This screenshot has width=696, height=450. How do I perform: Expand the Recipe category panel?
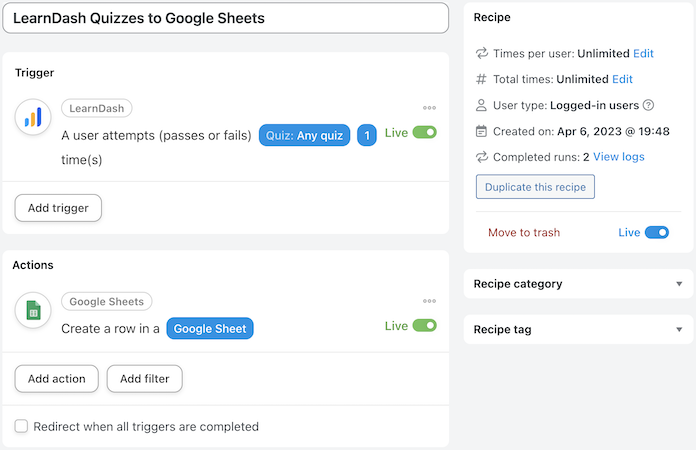tap(578, 284)
